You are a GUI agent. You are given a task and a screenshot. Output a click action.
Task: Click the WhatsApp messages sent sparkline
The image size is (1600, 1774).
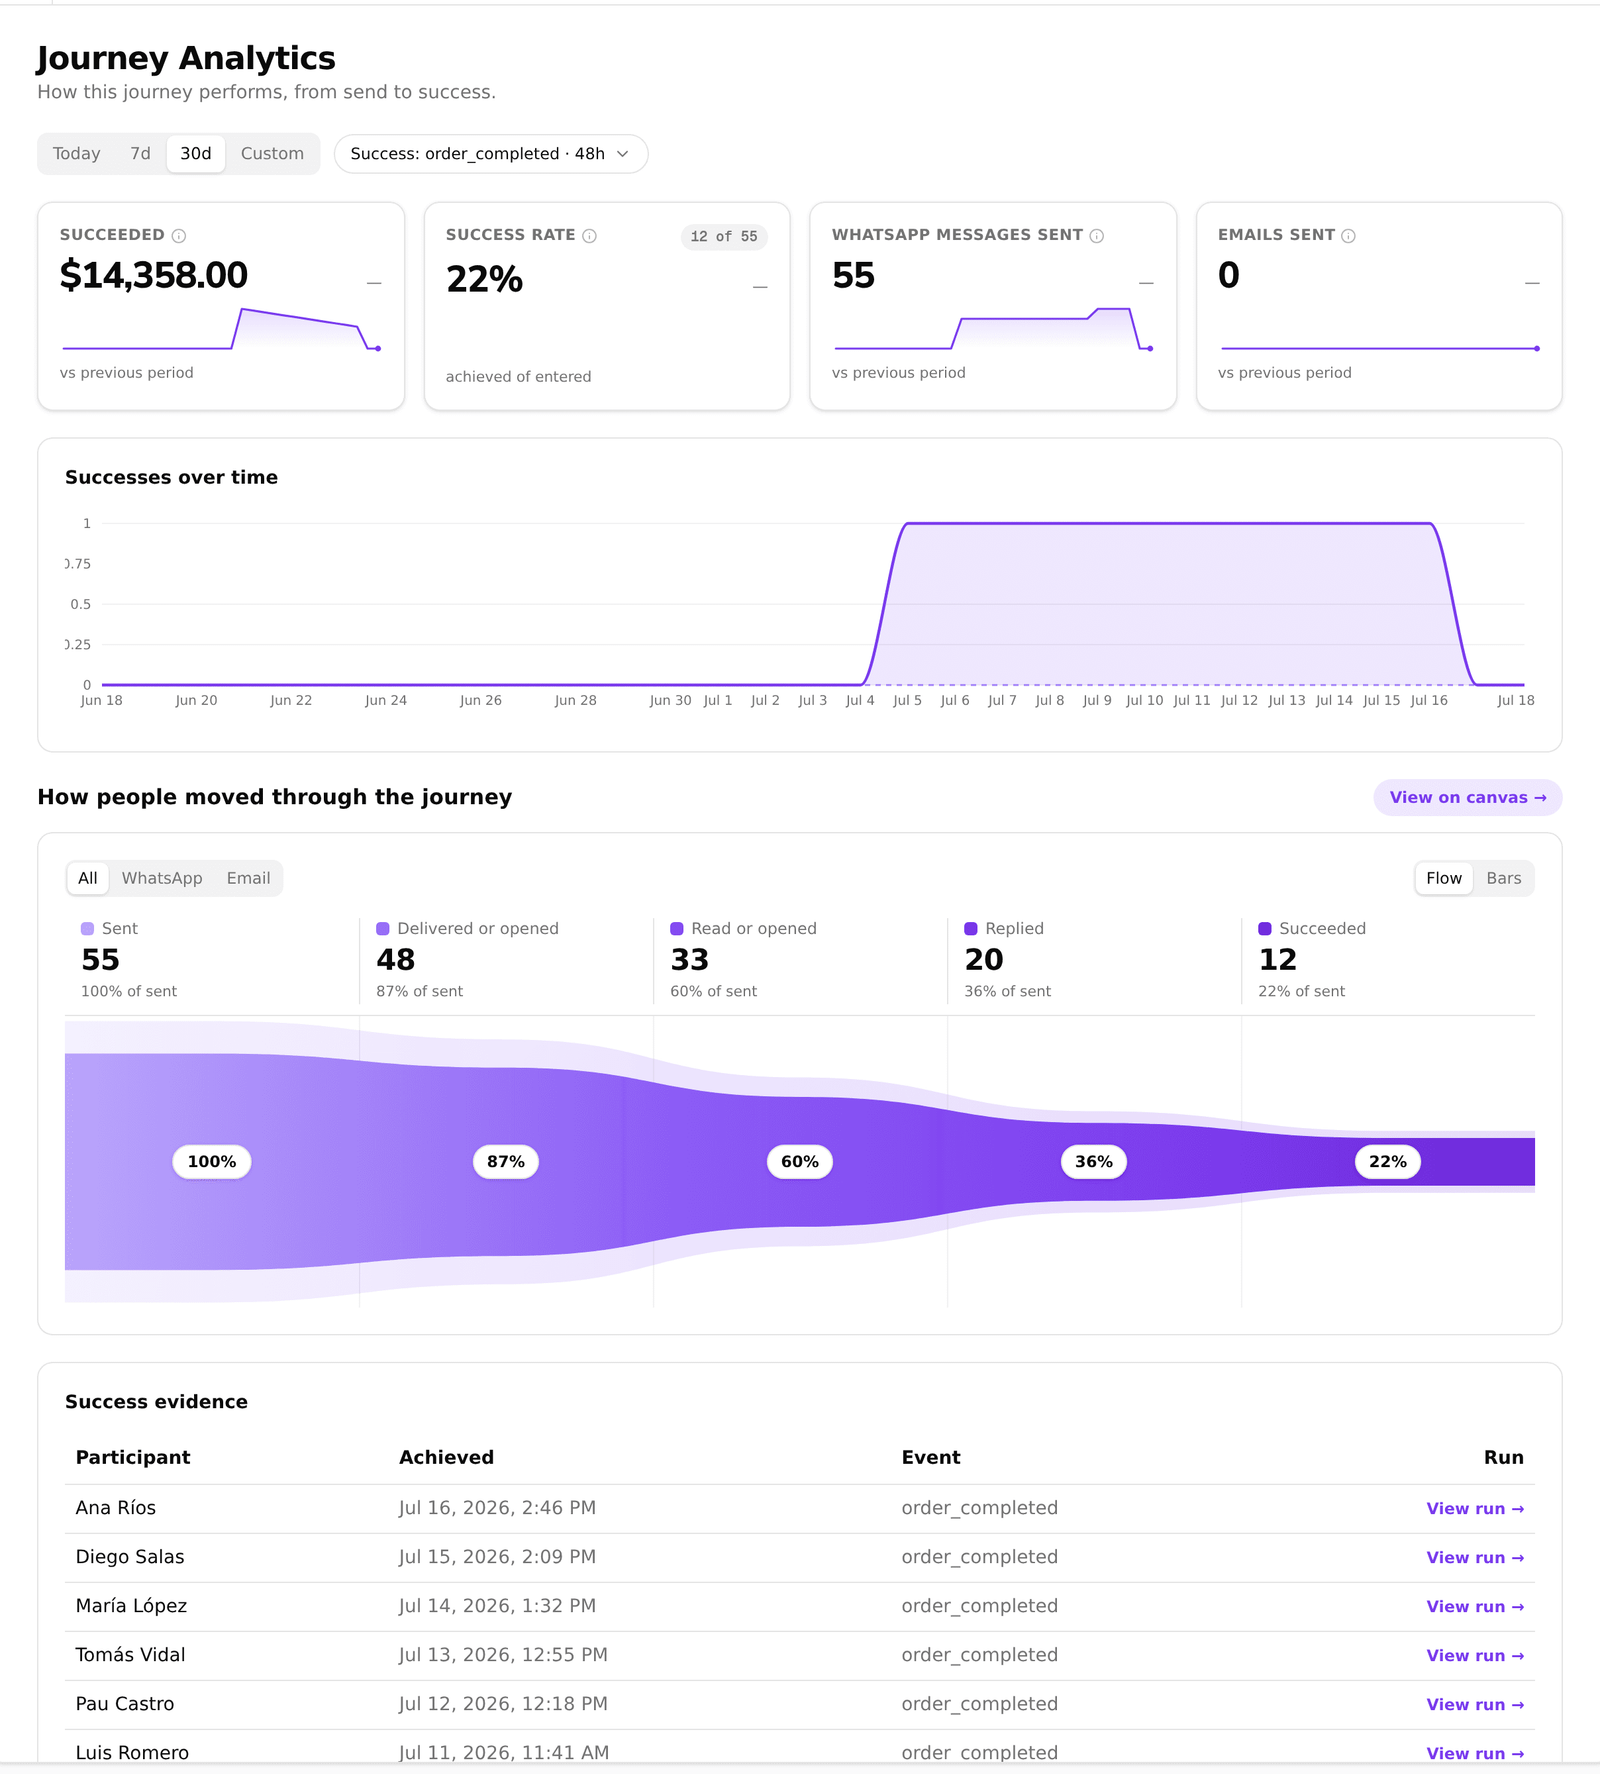click(x=993, y=329)
